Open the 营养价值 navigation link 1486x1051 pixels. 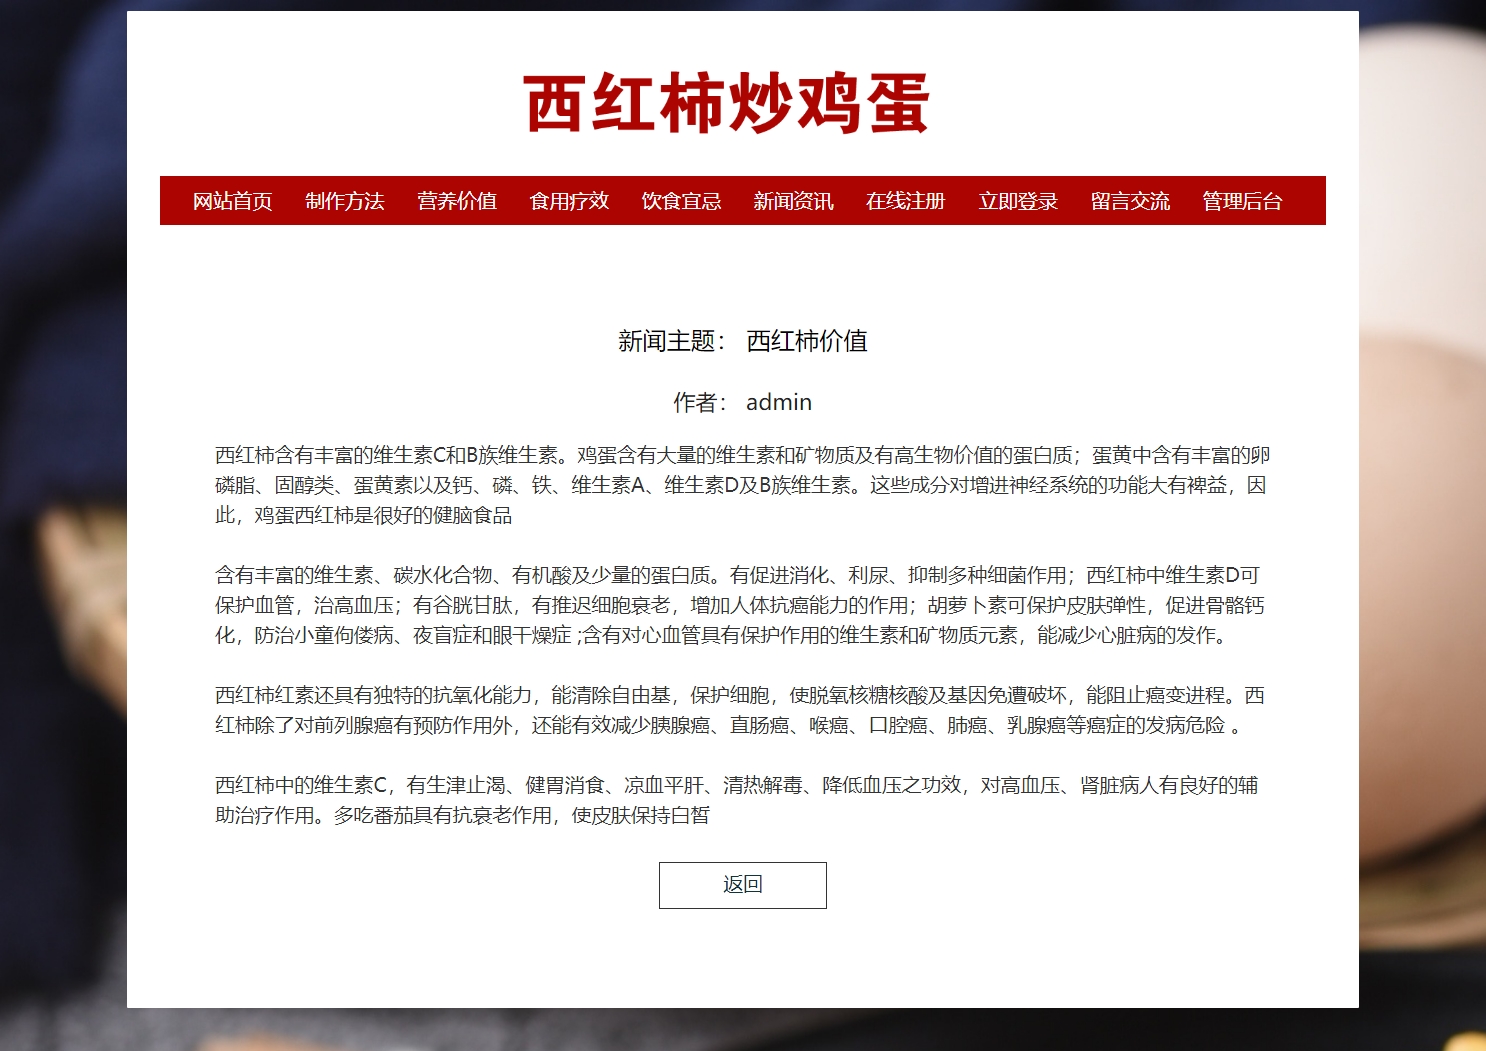[457, 201]
